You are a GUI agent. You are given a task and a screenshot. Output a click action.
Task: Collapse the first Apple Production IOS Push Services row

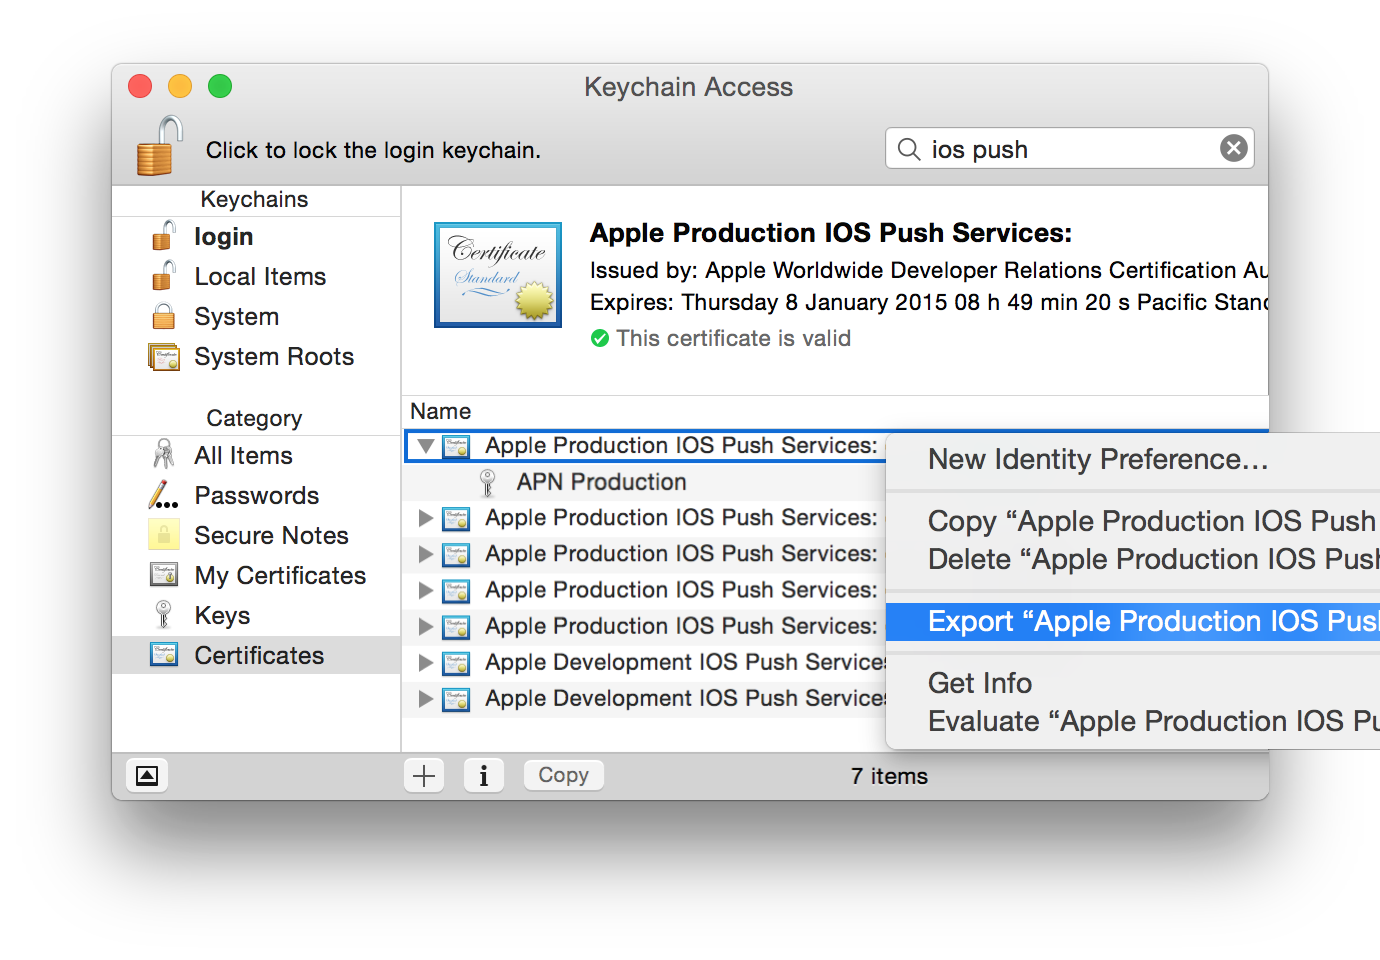coord(426,446)
